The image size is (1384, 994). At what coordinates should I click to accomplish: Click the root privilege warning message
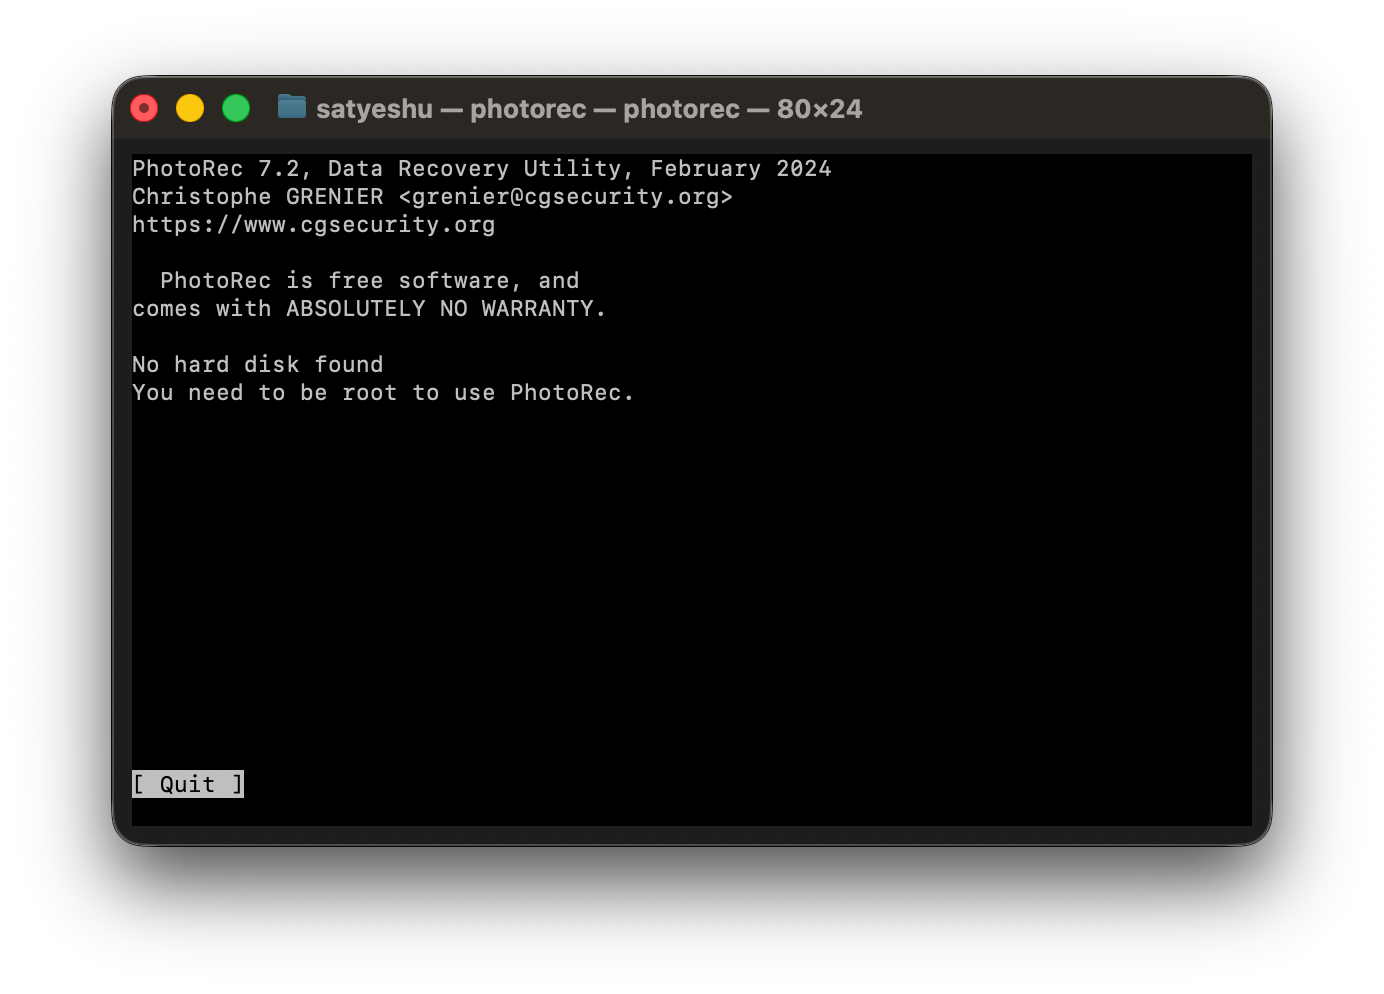382,392
